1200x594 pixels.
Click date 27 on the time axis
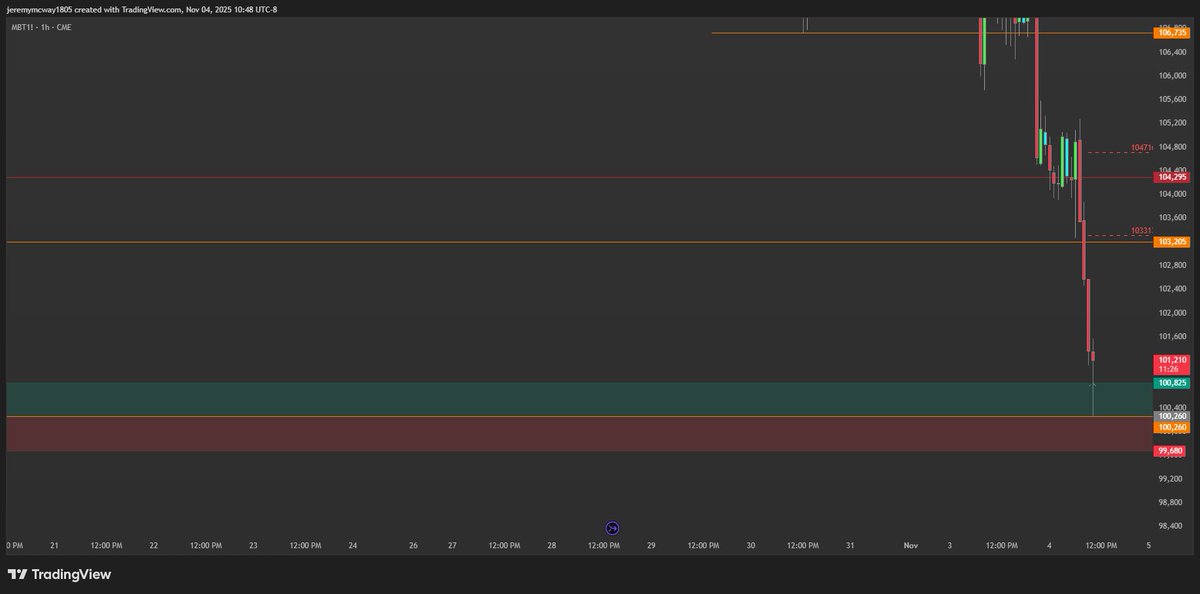(x=452, y=546)
